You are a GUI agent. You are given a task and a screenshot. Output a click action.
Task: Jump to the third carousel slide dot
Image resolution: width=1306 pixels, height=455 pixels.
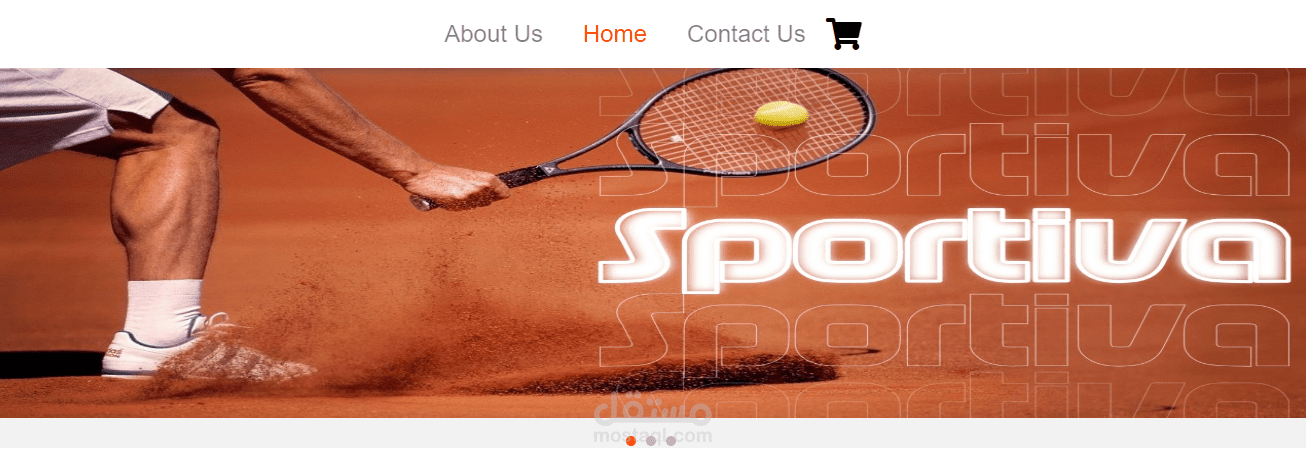(x=671, y=441)
